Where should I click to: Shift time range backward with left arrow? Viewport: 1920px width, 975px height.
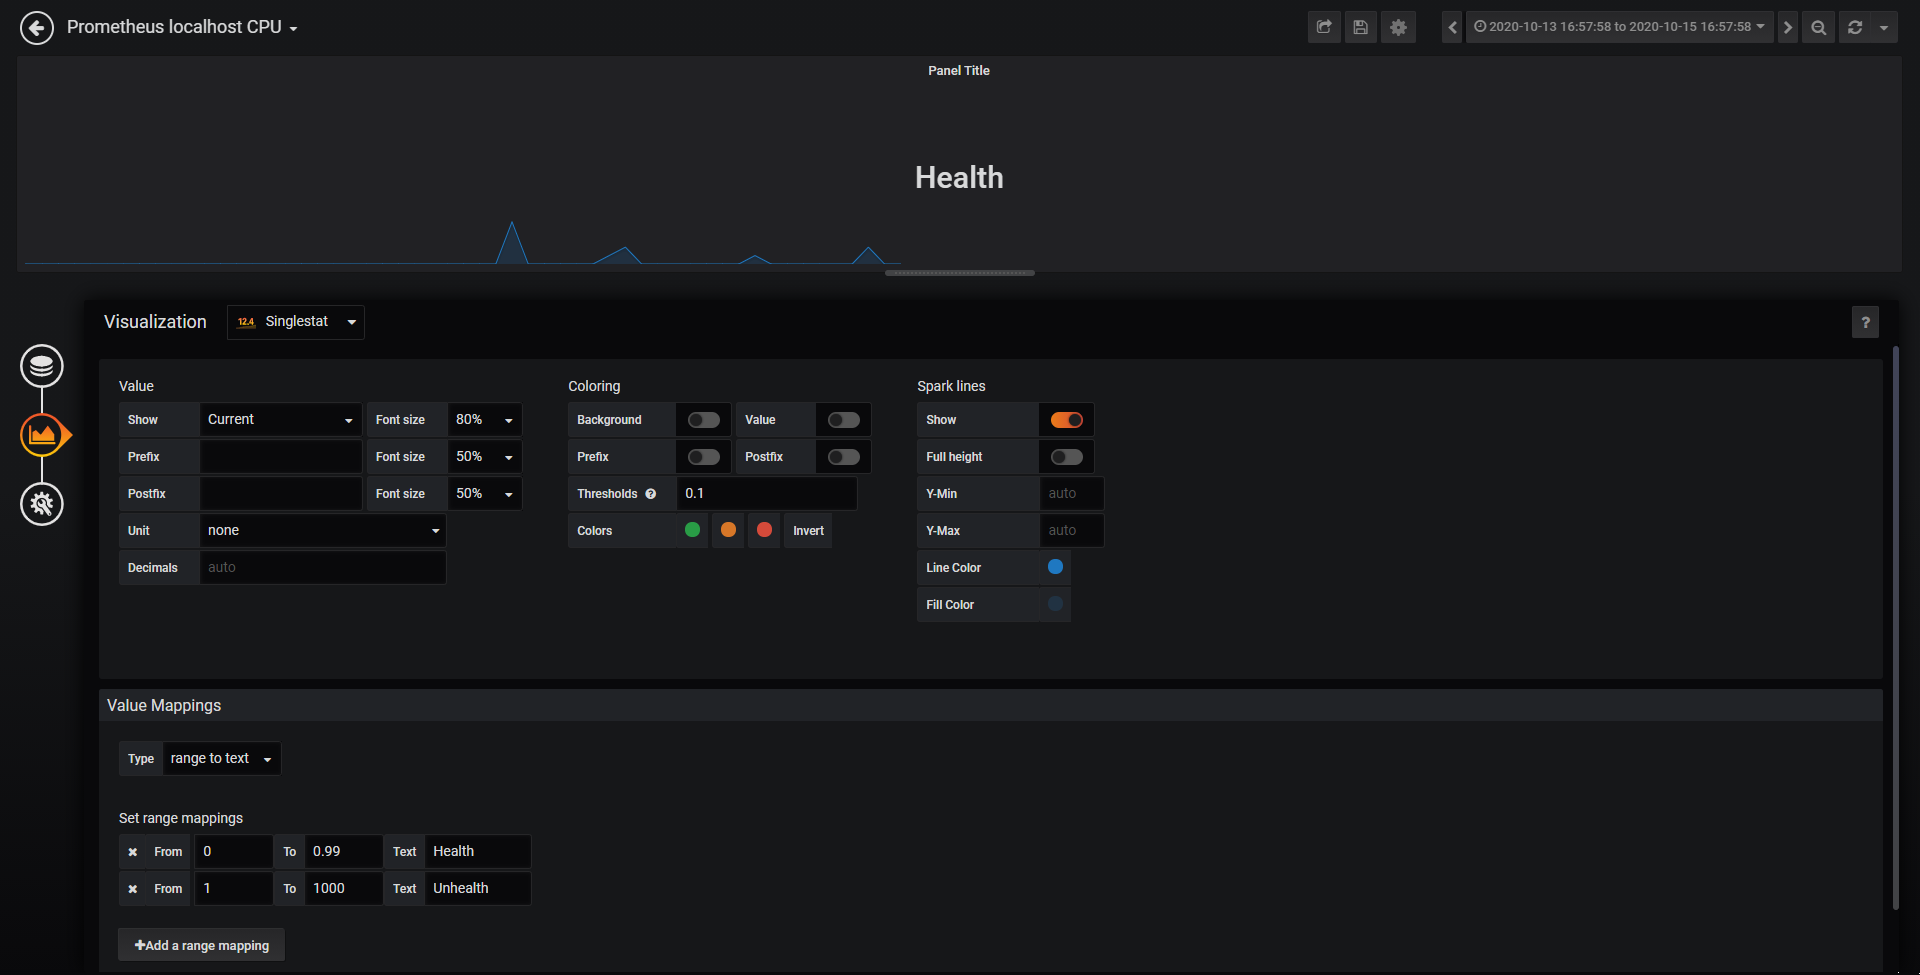[x=1452, y=27]
